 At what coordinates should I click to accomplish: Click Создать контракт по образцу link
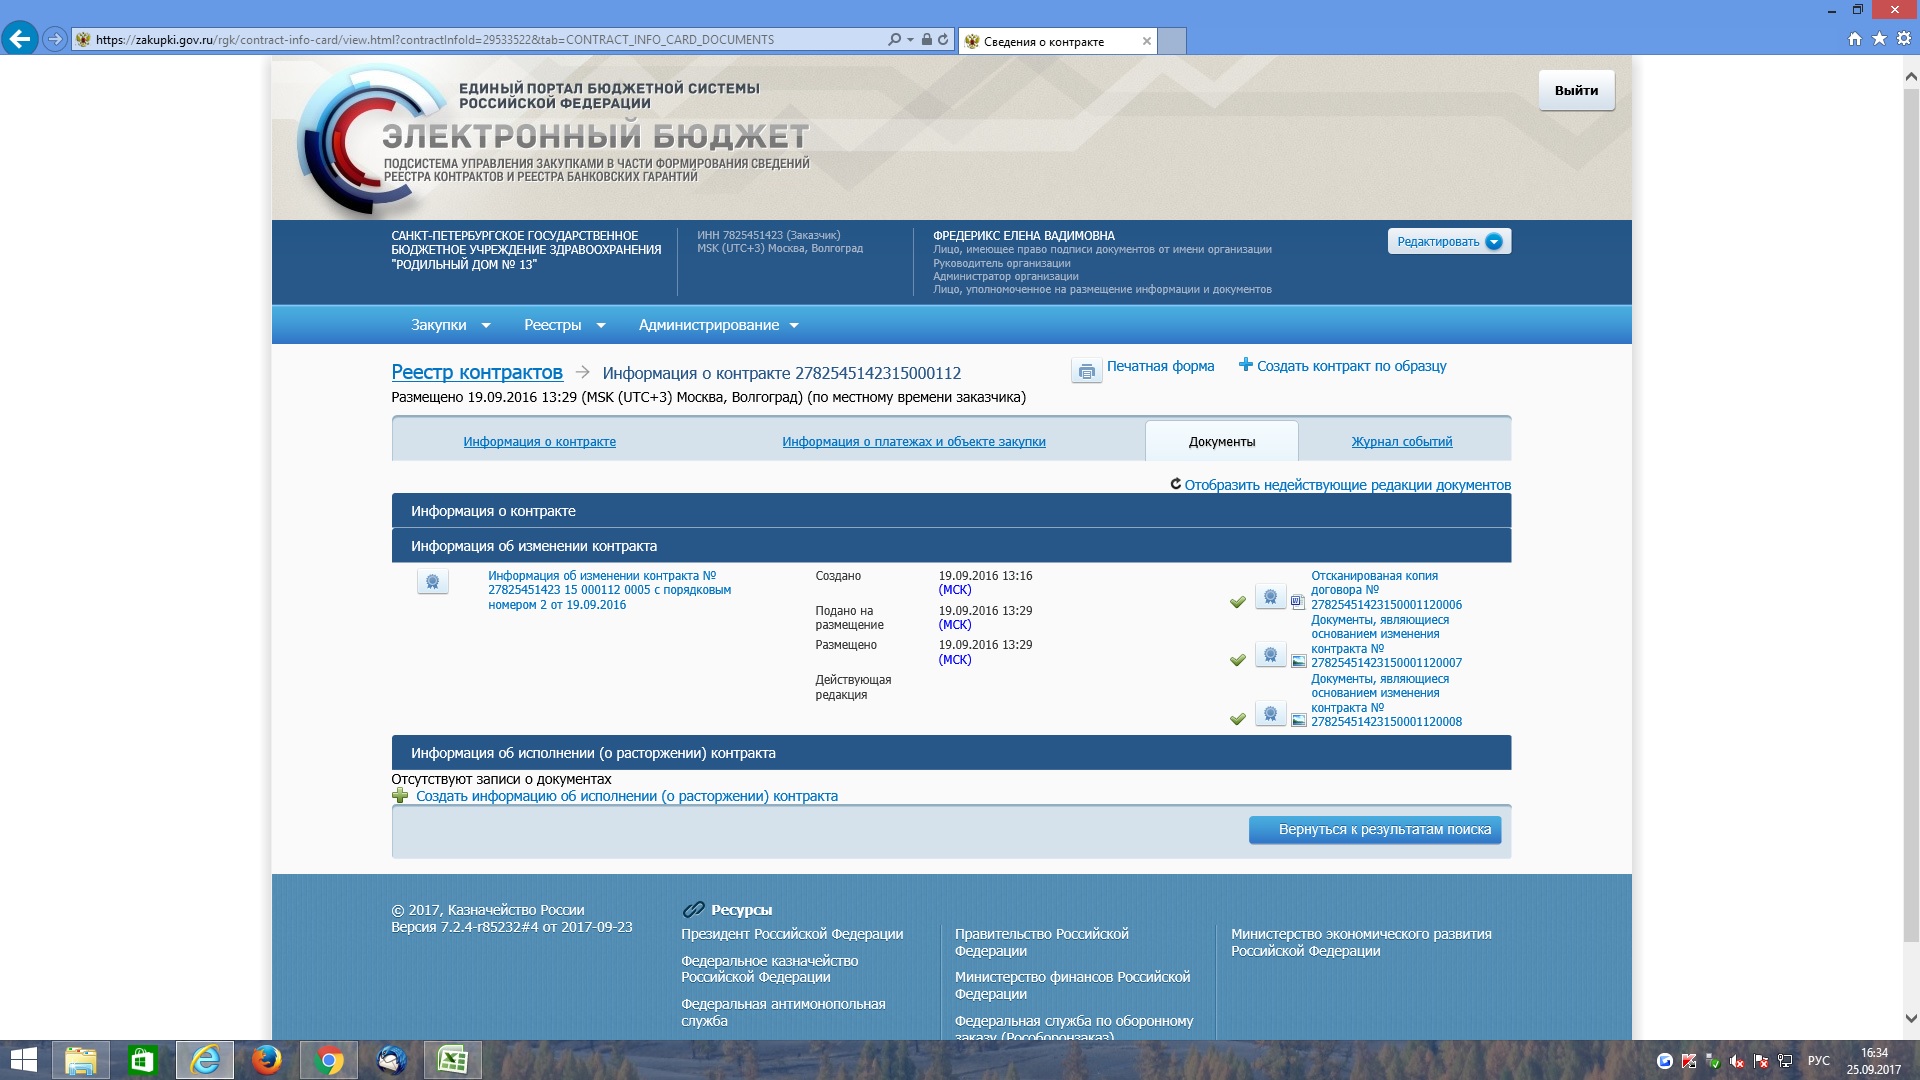pos(1350,366)
